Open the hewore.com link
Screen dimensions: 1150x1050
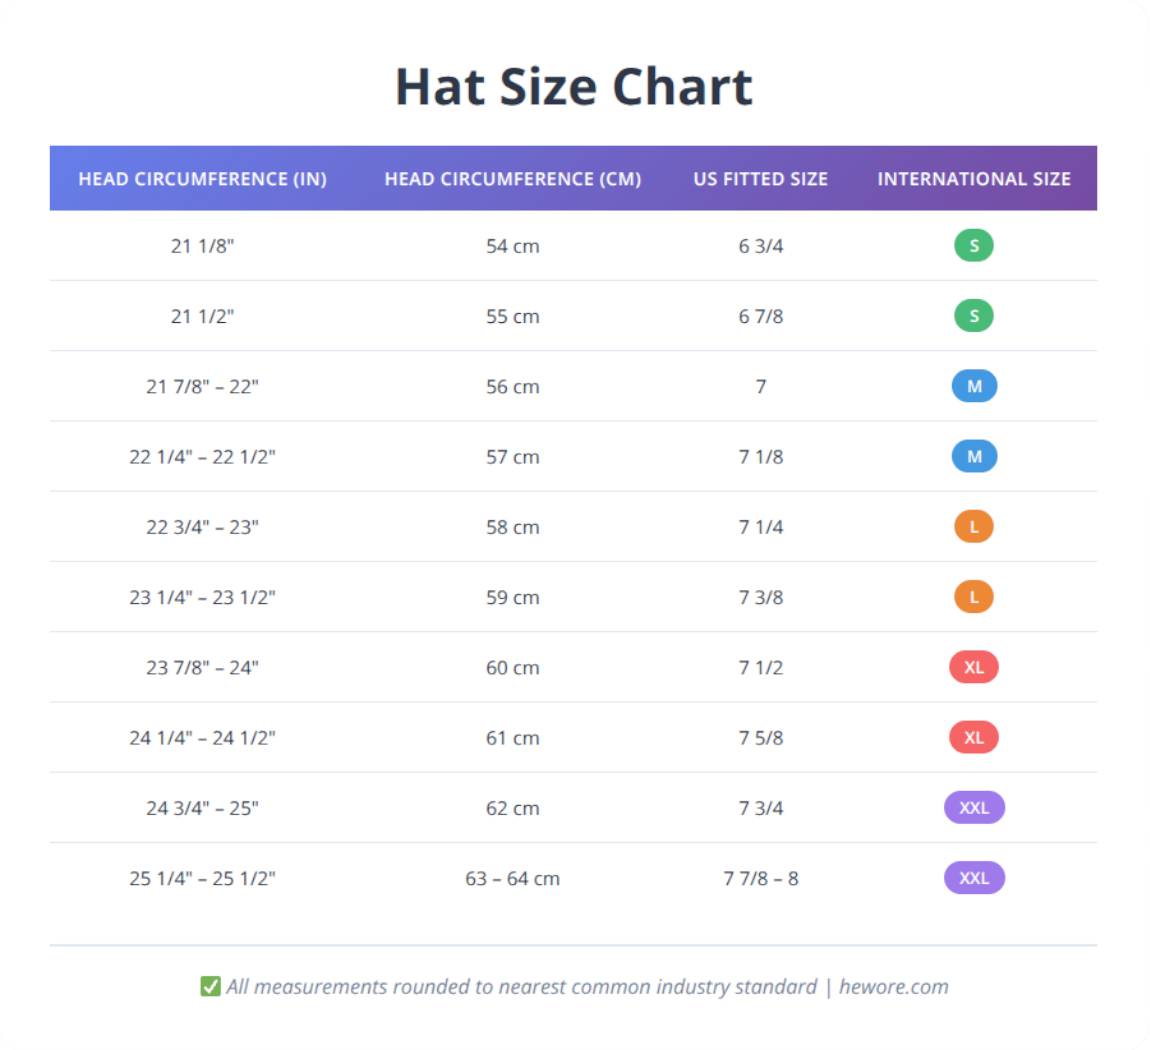pyautogui.click(x=892, y=986)
